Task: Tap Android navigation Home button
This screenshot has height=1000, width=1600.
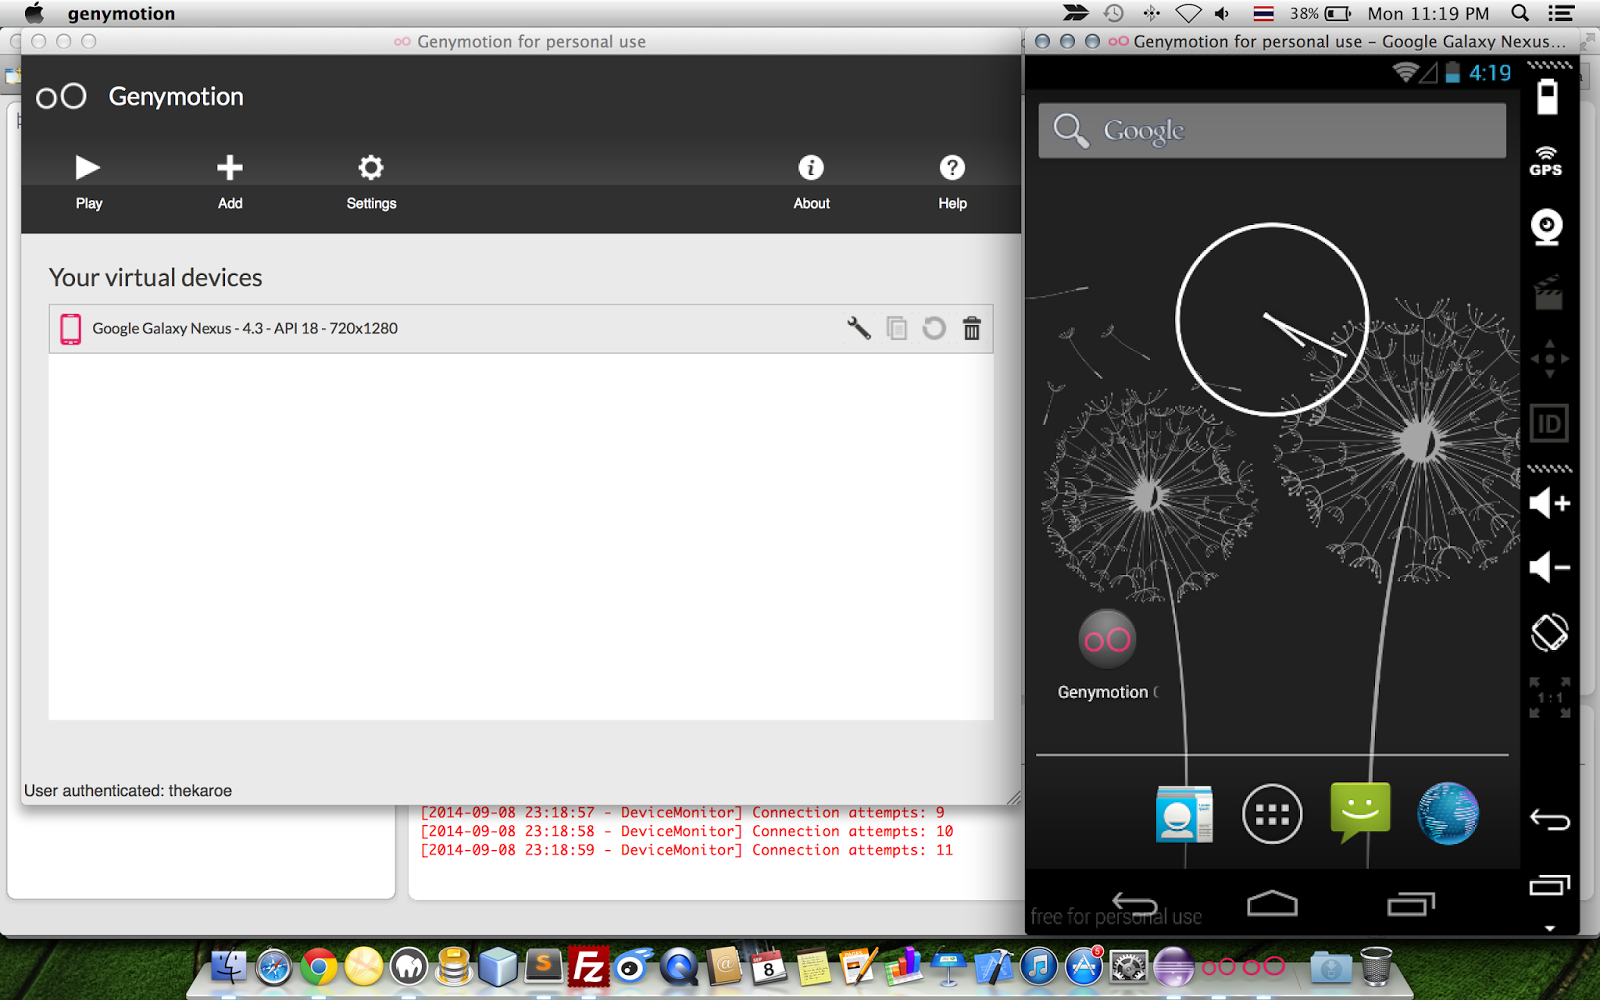Action: point(1272,904)
